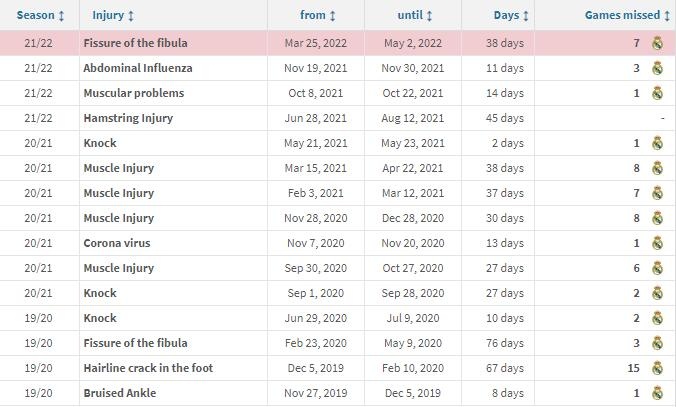Viewport: 676px width, 407px height.
Task: Click the 'until' column header
Action: (x=410, y=15)
